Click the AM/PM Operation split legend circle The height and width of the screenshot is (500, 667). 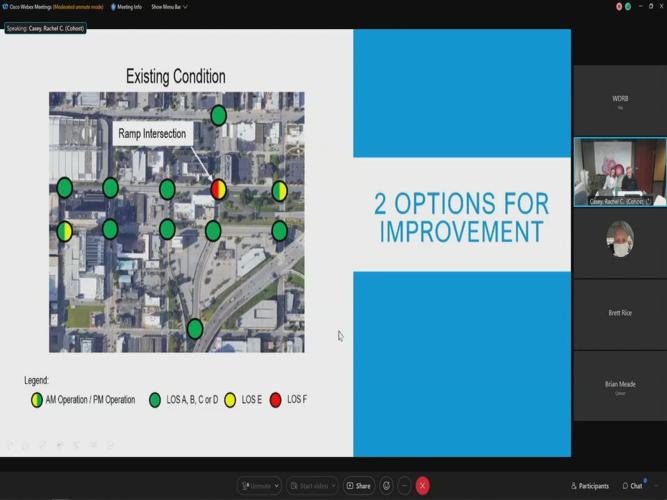coord(37,400)
